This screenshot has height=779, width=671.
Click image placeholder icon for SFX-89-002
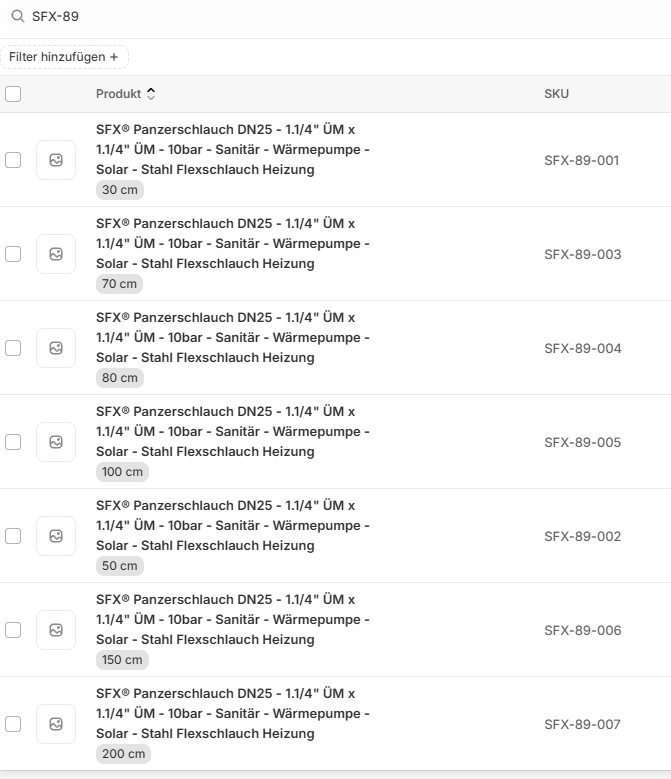[56, 536]
